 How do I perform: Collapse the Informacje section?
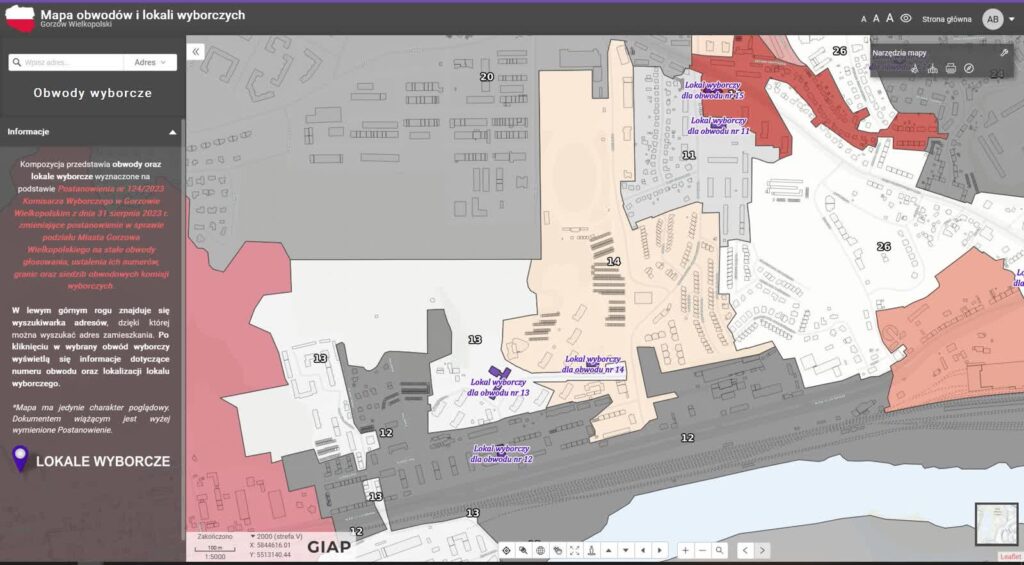[x=172, y=131]
